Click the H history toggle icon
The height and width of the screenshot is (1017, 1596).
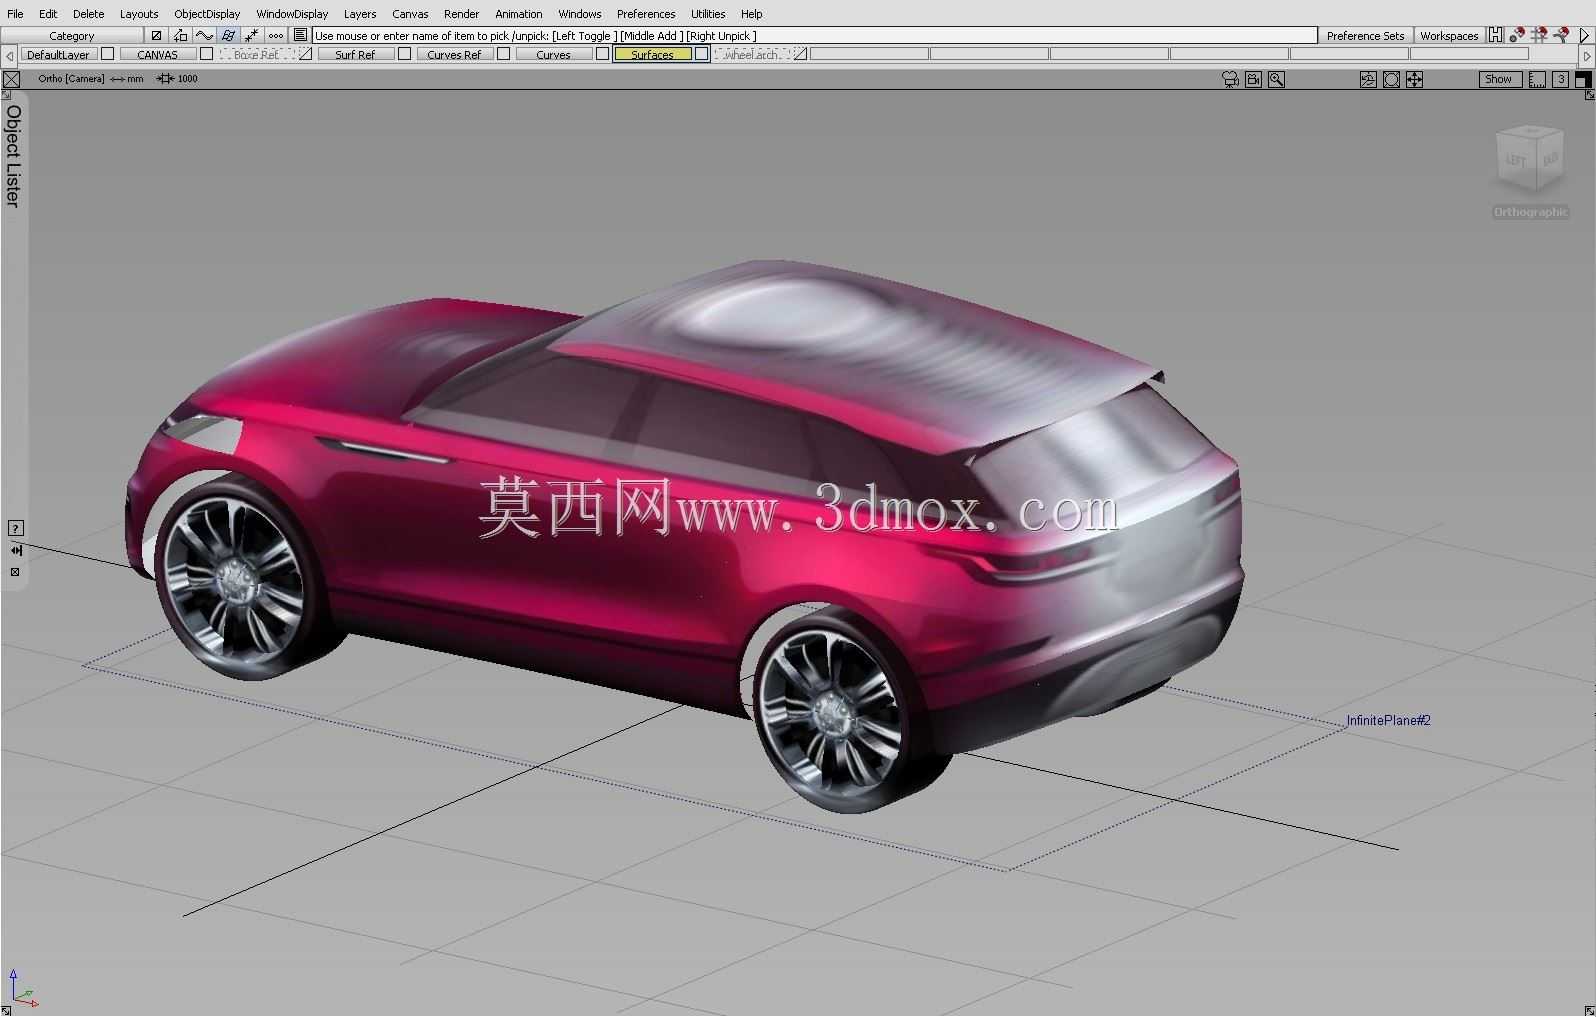(x=1496, y=35)
